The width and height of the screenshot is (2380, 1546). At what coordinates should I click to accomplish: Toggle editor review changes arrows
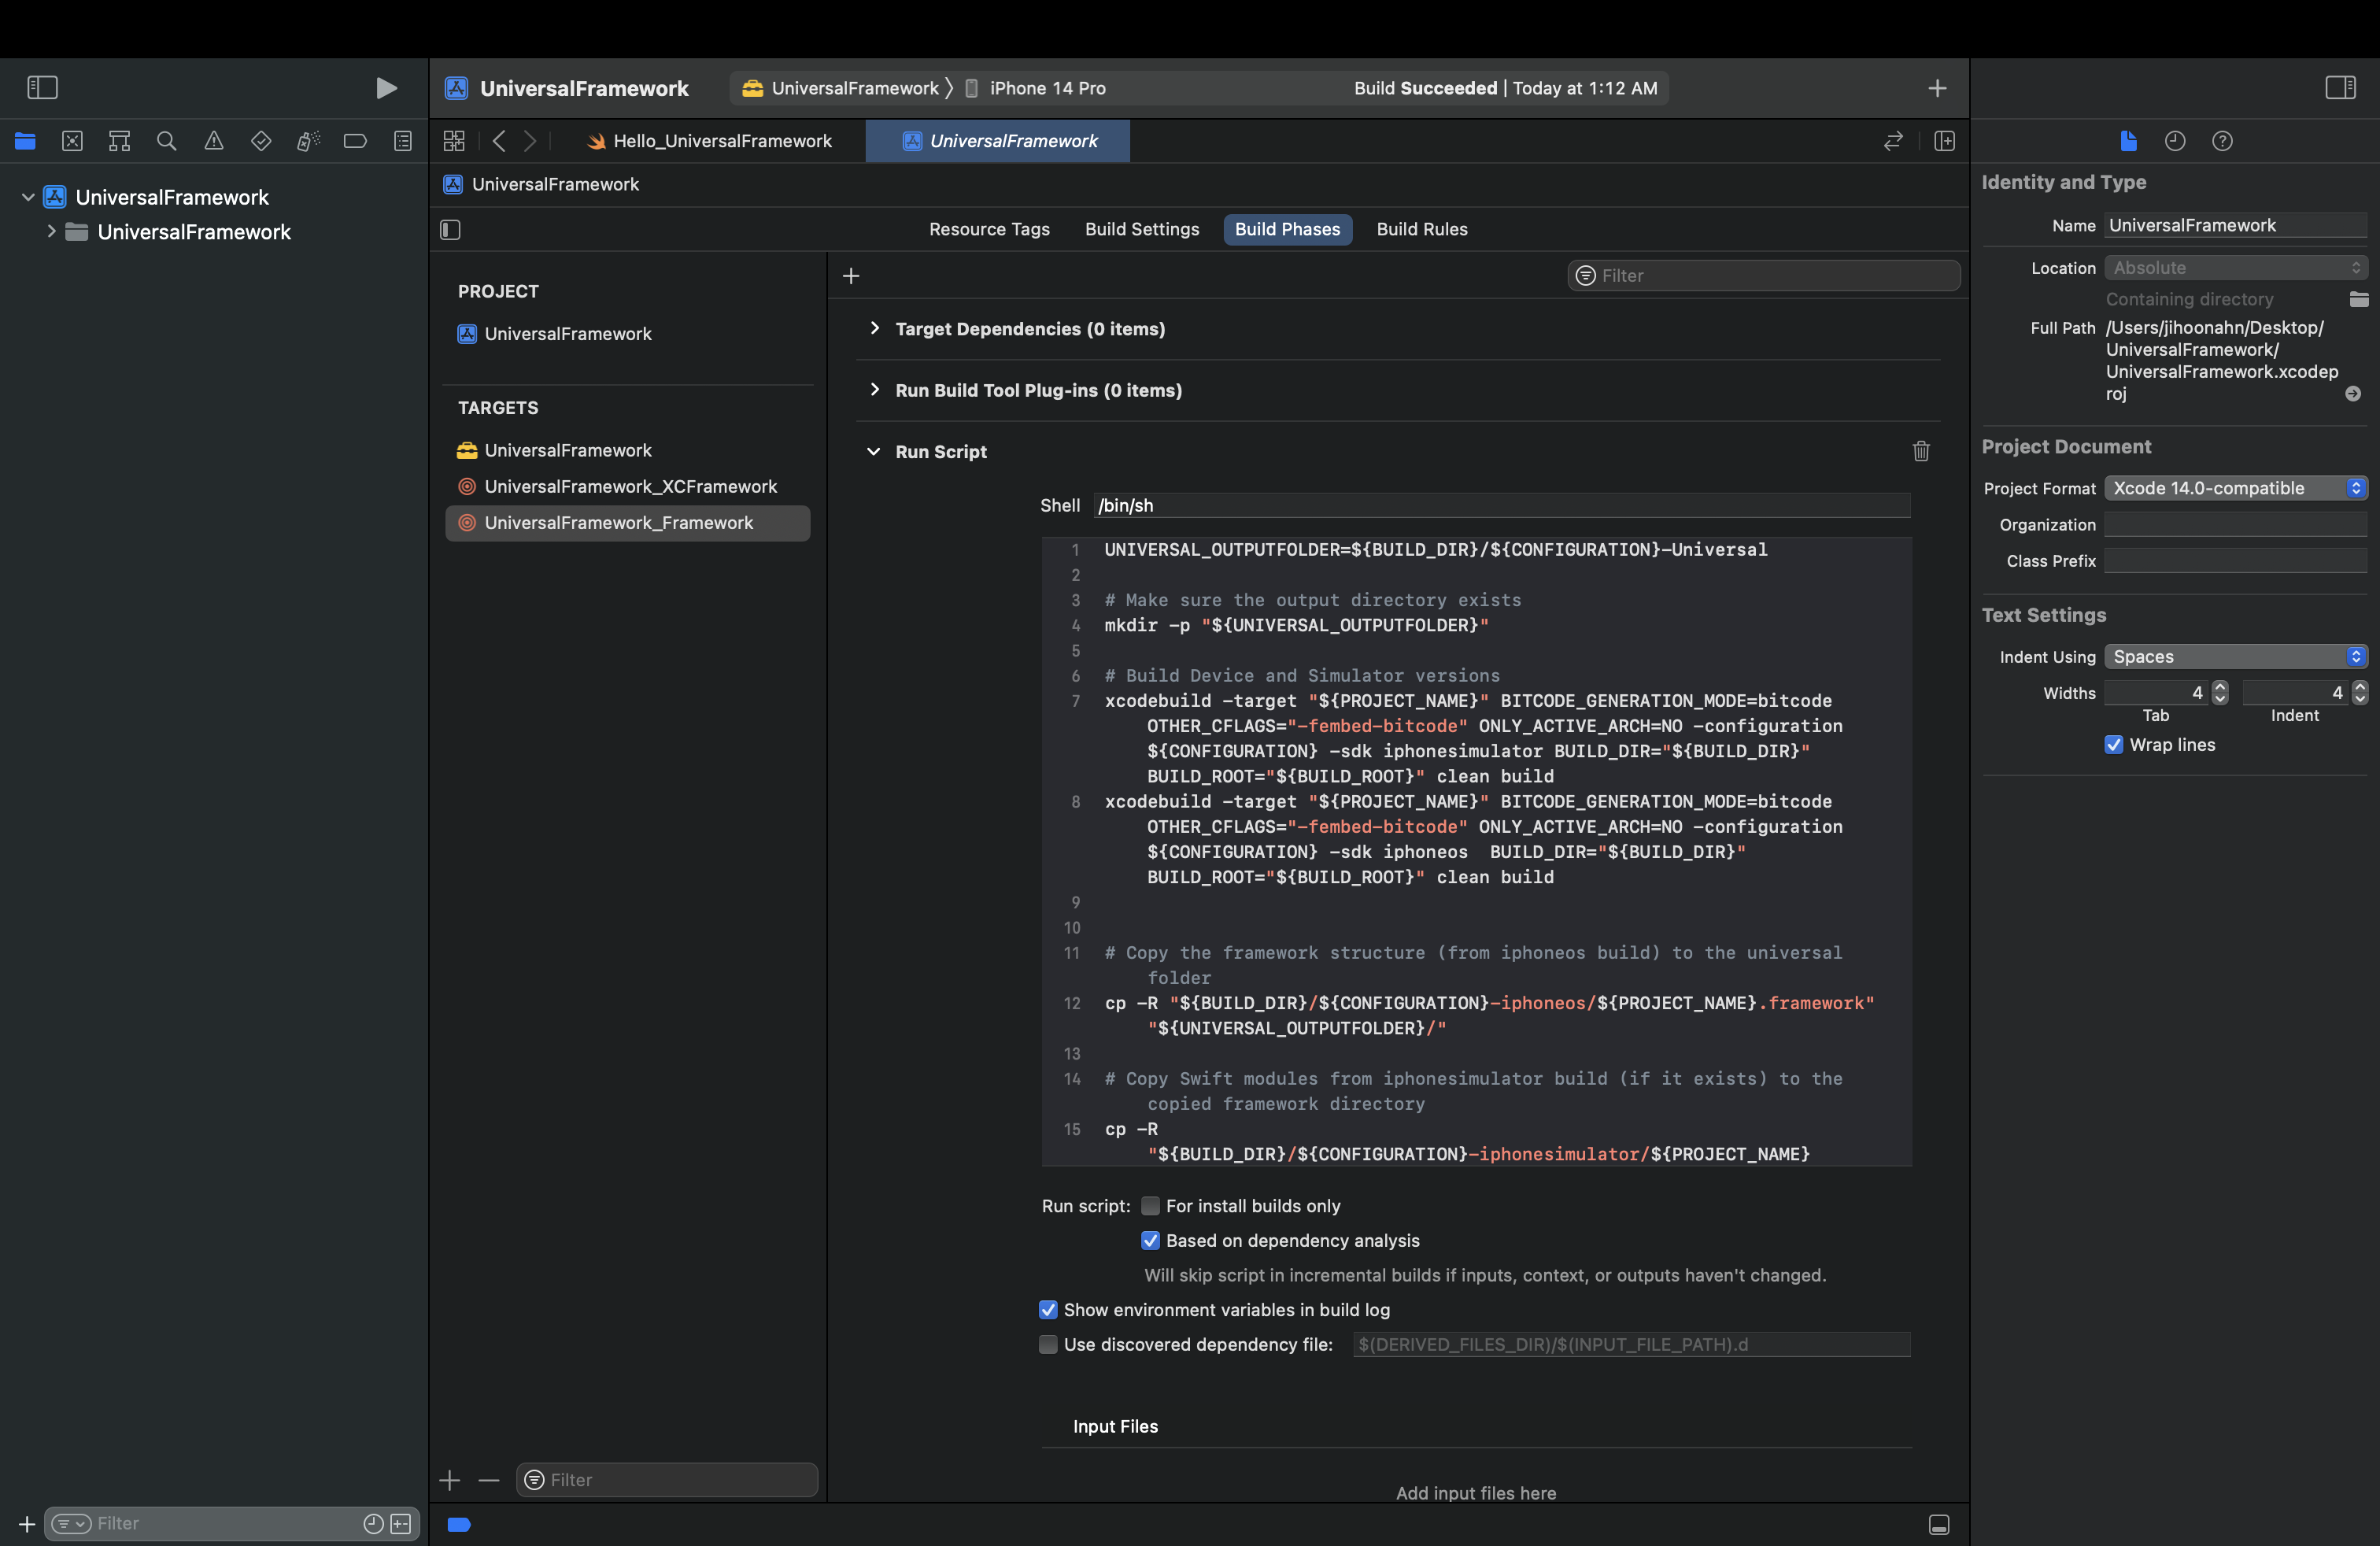click(x=1892, y=141)
